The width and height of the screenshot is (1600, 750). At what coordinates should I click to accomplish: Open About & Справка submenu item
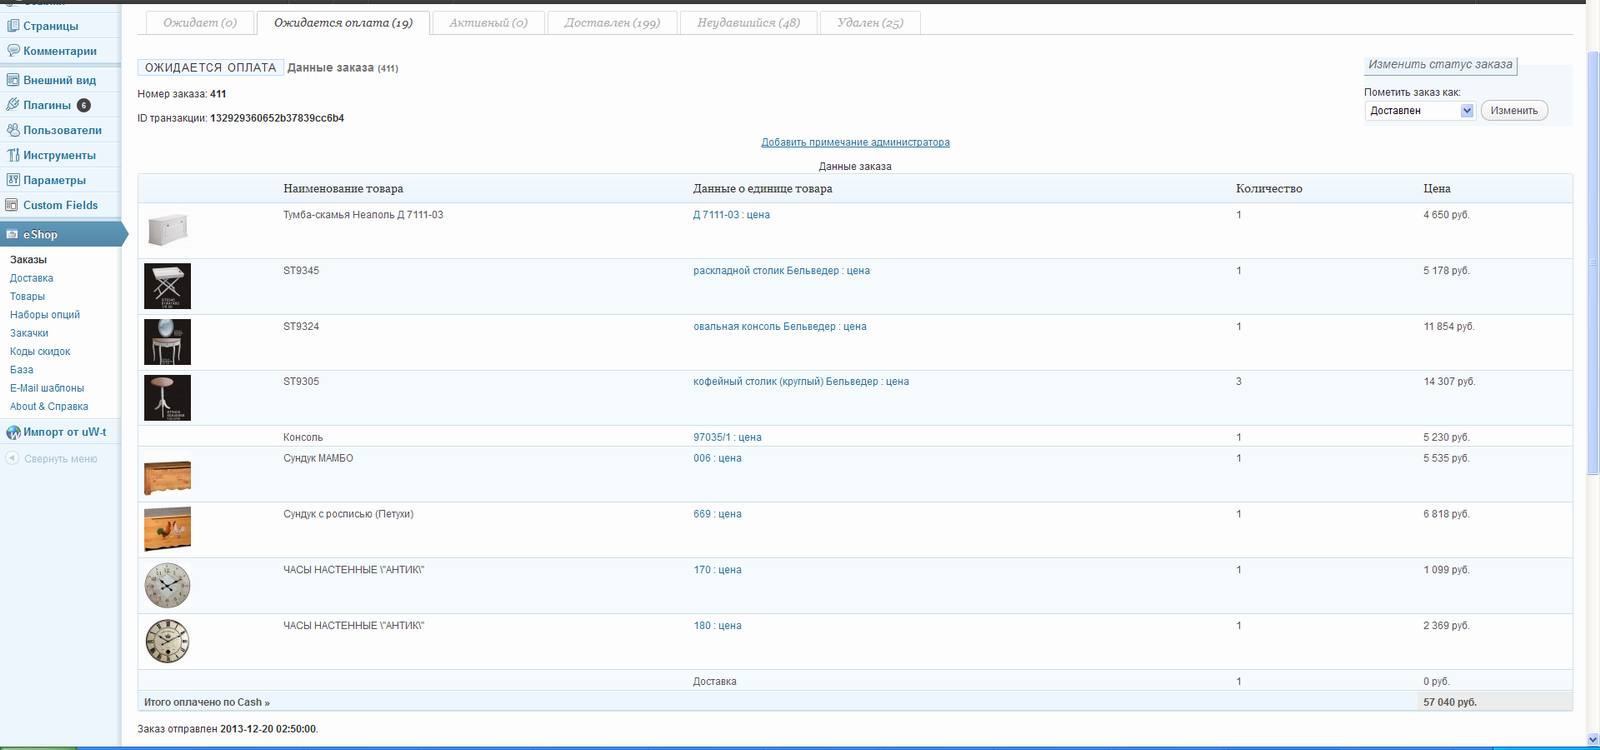click(49, 407)
